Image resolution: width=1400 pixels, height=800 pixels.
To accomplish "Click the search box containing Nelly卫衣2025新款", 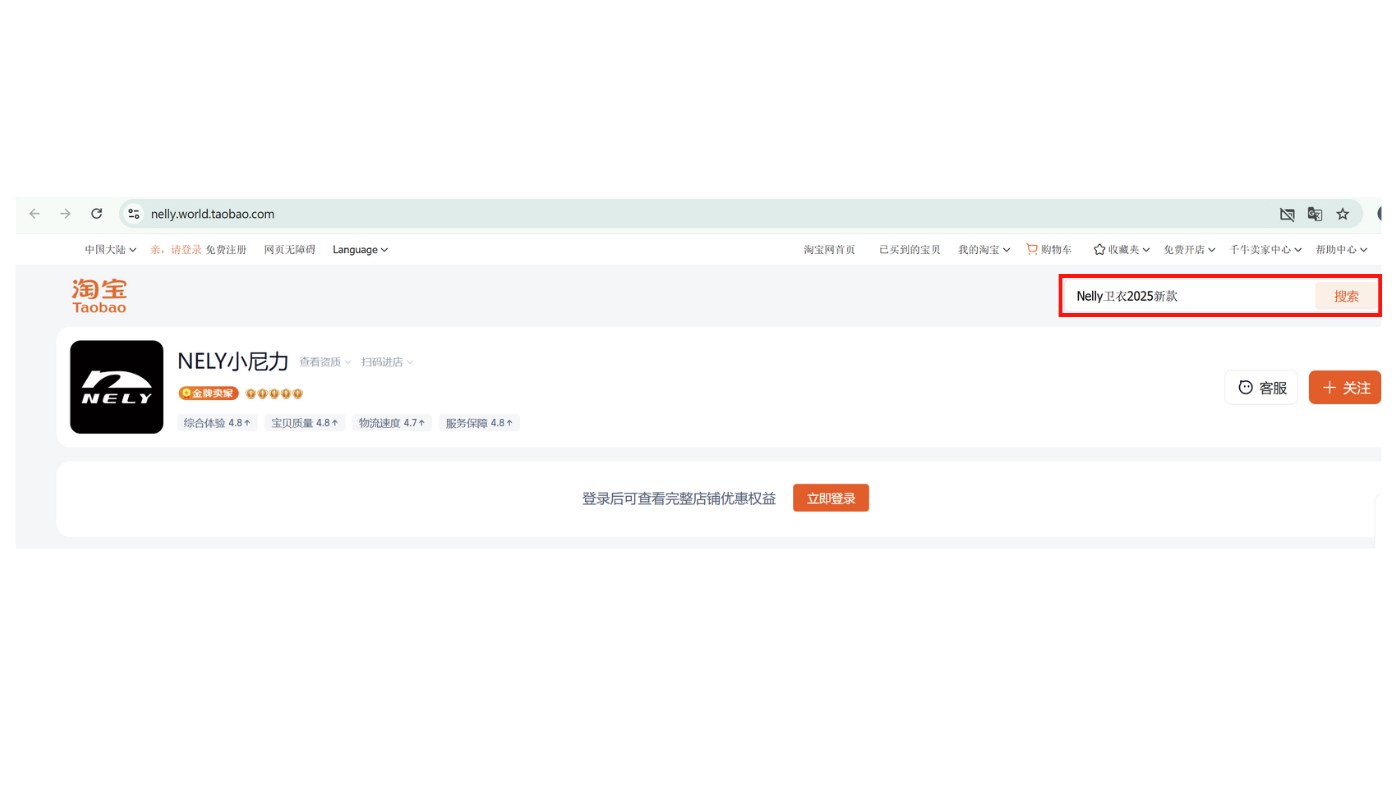I will tap(1188, 296).
